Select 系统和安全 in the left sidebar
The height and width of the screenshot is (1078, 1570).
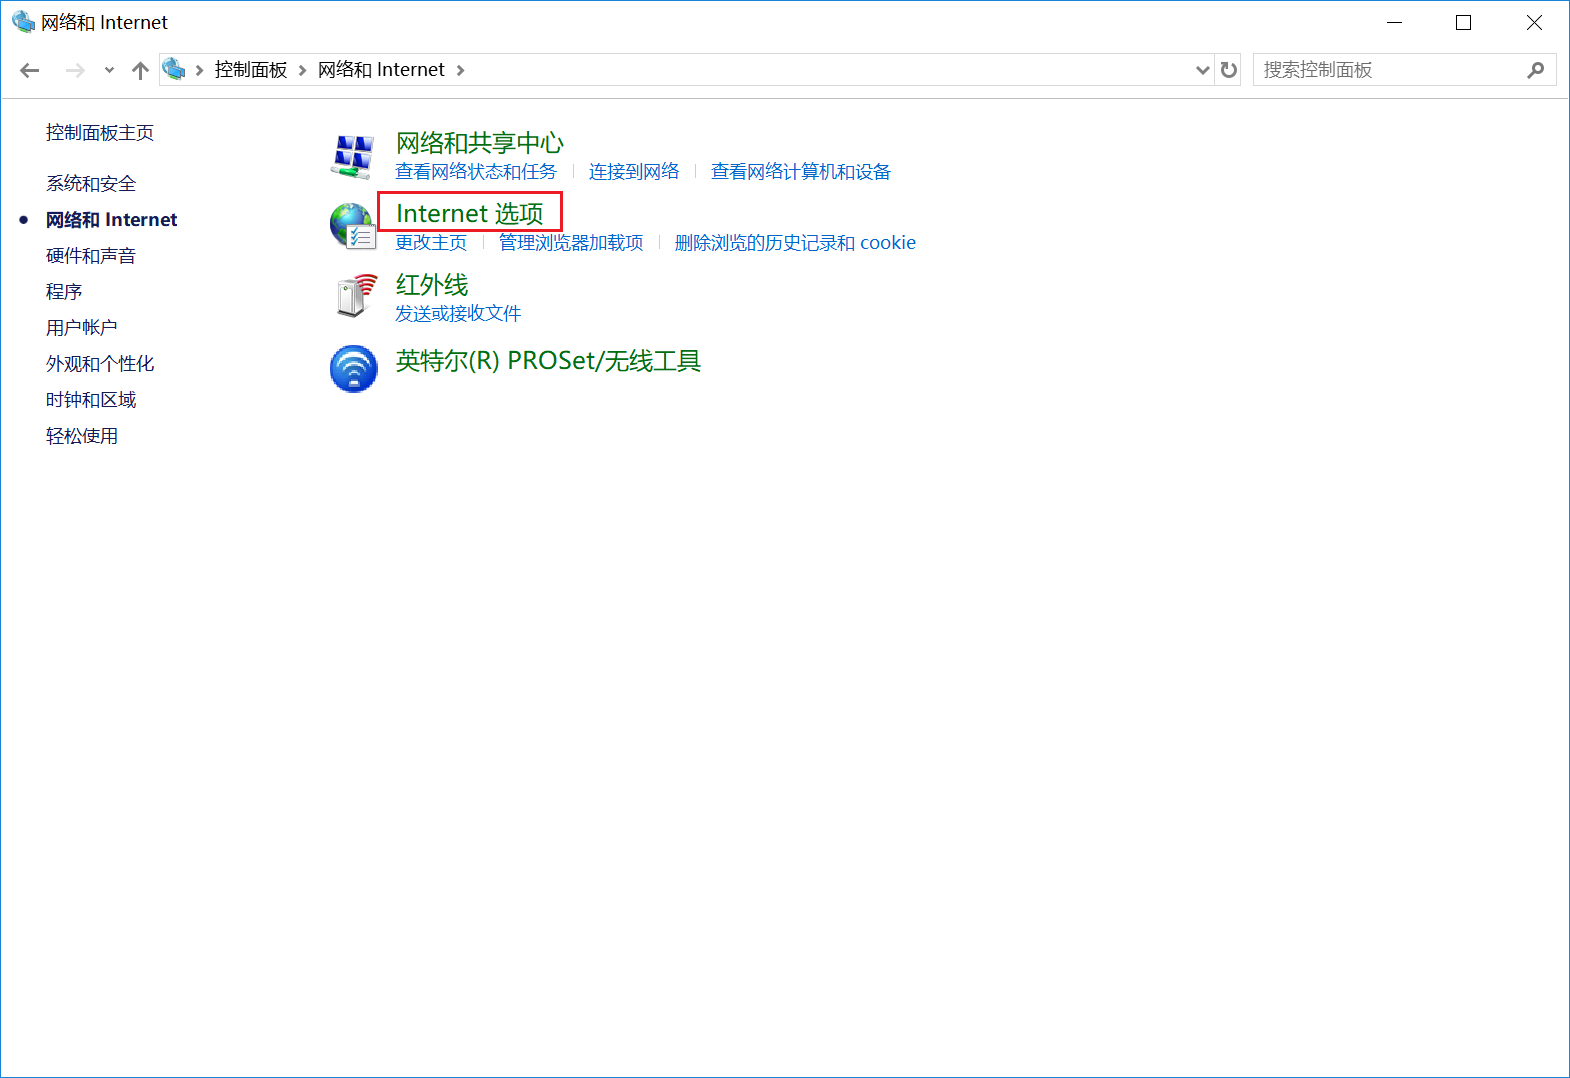click(x=91, y=184)
